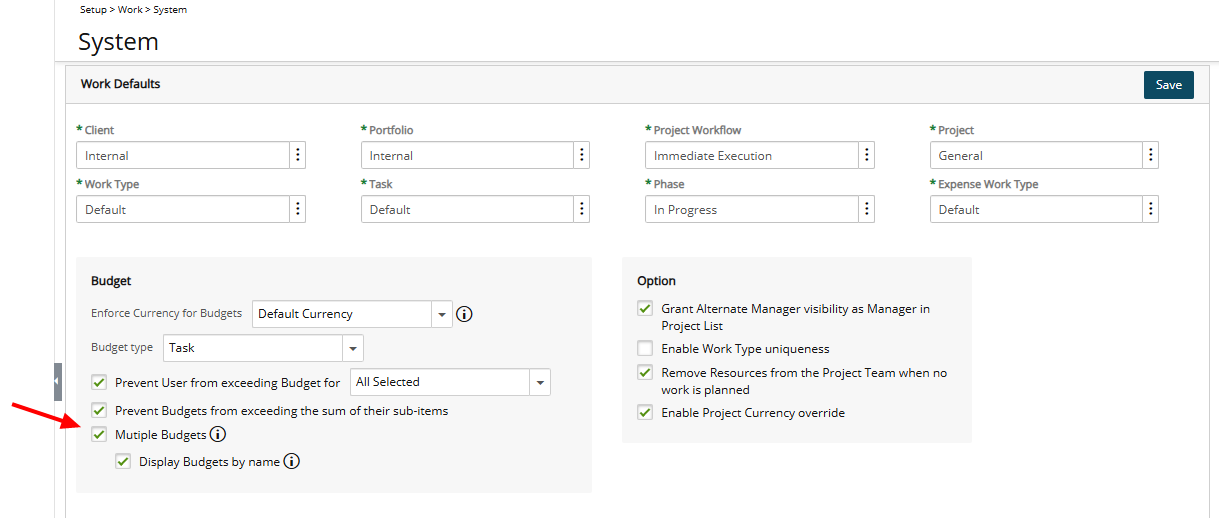Uncheck the Mutiple Budgets checkbox

pyautogui.click(x=99, y=435)
